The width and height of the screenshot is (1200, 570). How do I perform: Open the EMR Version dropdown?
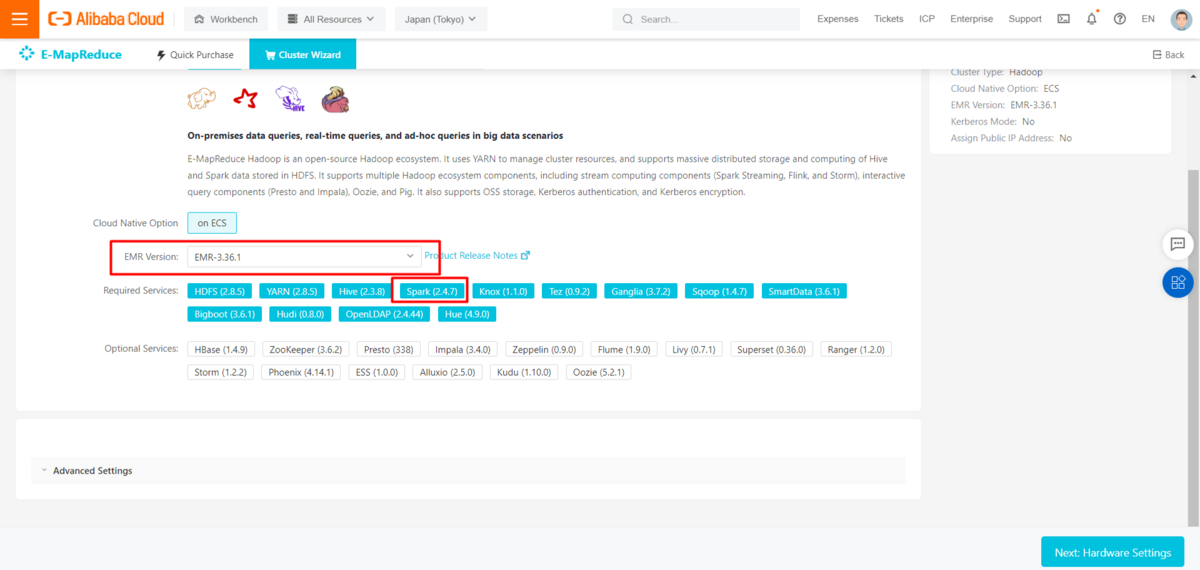pyautogui.click(x=302, y=257)
